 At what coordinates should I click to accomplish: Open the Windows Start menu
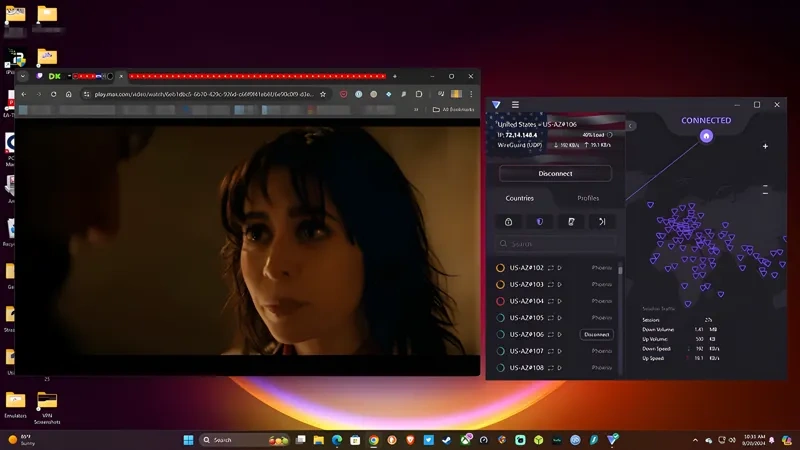188,440
